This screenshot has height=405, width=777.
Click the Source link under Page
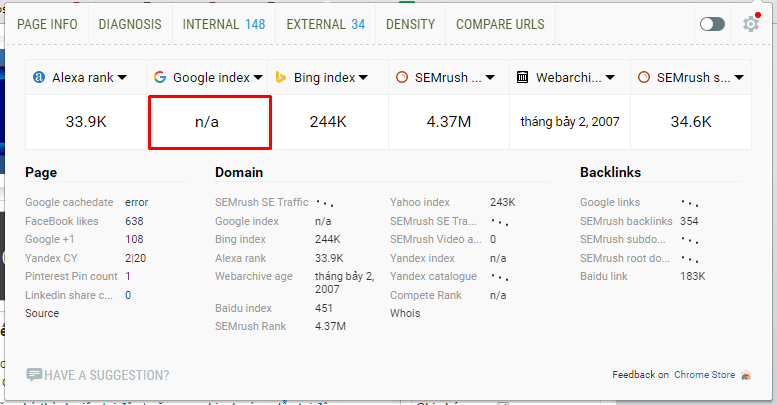42,313
